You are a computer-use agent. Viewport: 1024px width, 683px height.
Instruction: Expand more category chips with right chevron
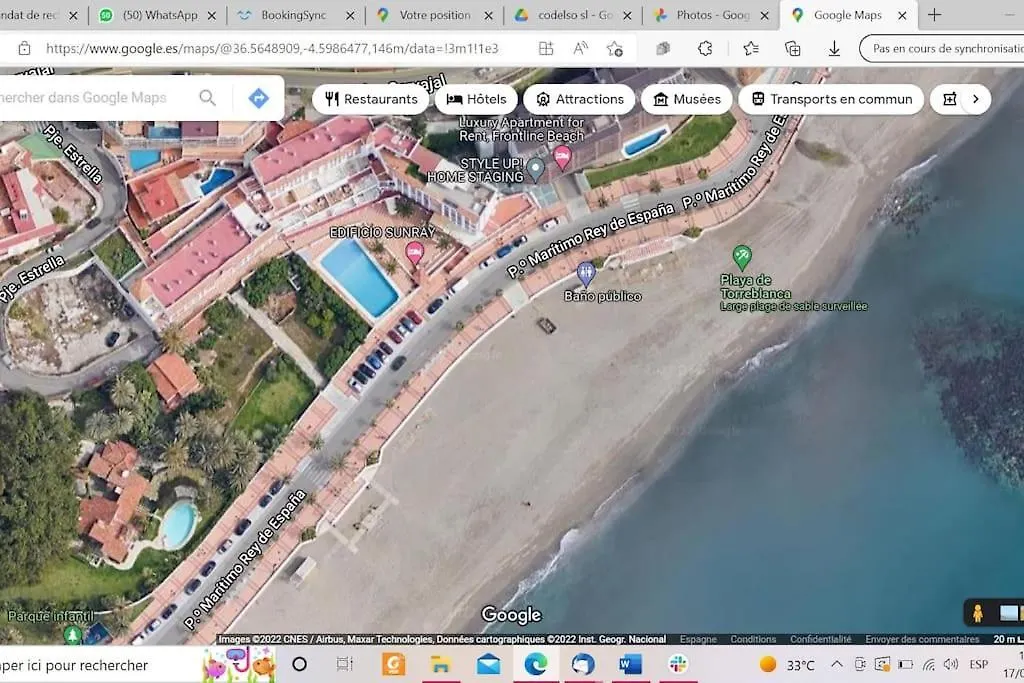point(976,99)
